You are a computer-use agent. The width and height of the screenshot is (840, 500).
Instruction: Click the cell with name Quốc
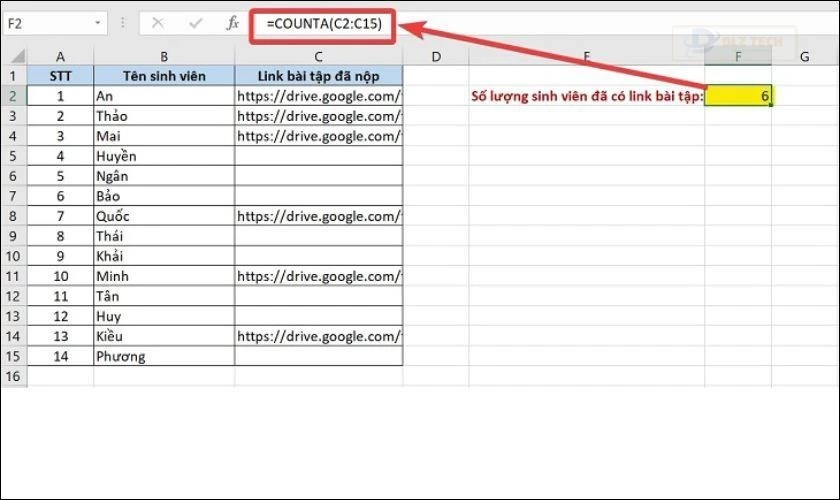[x=164, y=216]
